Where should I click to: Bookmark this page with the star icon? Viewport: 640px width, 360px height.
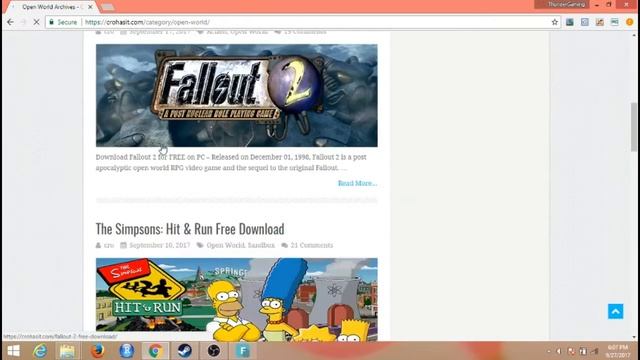[x=554, y=22]
